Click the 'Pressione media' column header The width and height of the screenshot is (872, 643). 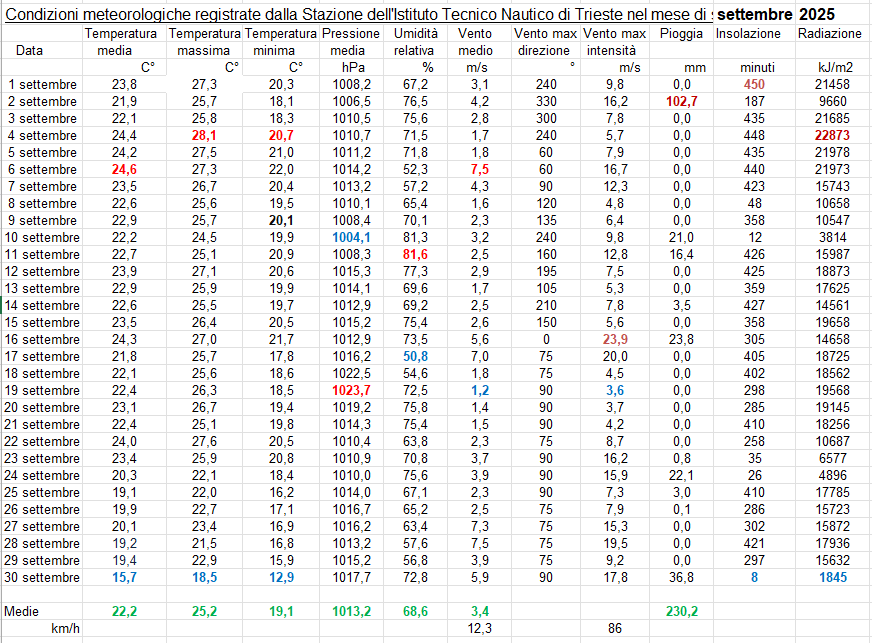coord(347,41)
